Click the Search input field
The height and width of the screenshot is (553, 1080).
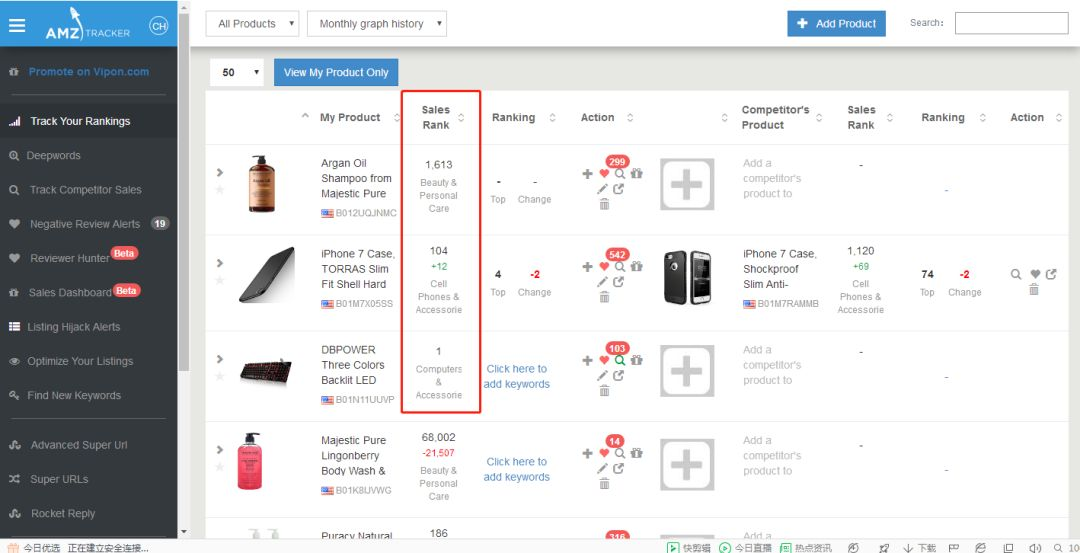point(1011,23)
